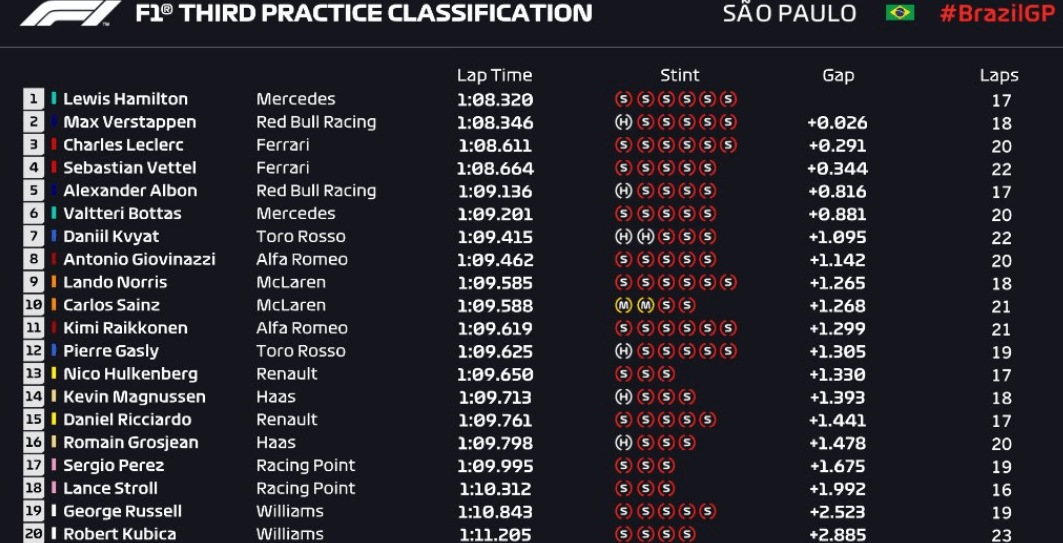The image size is (1063, 543).
Task: Click Sebastian Vettel's lap time 1:08.664
Action: (495, 169)
